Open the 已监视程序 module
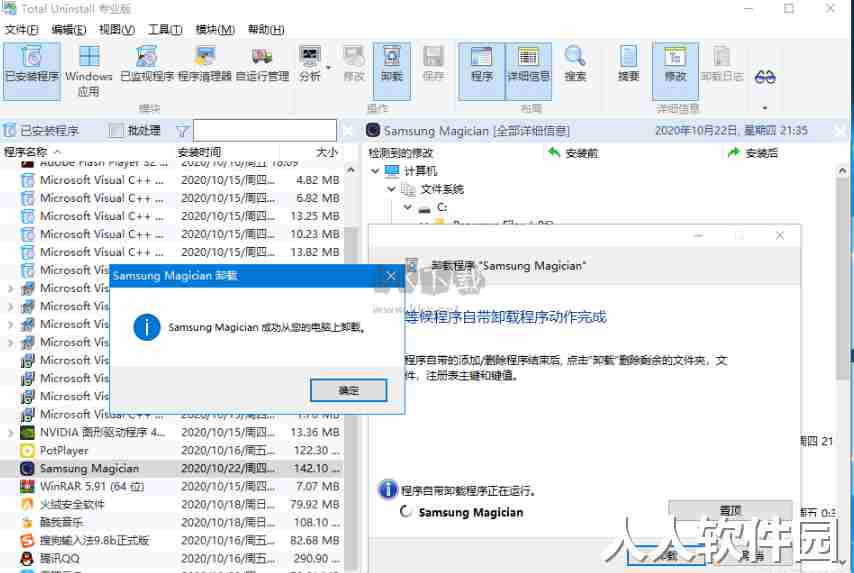Image resolution: width=854 pixels, height=573 pixels. (x=147, y=64)
